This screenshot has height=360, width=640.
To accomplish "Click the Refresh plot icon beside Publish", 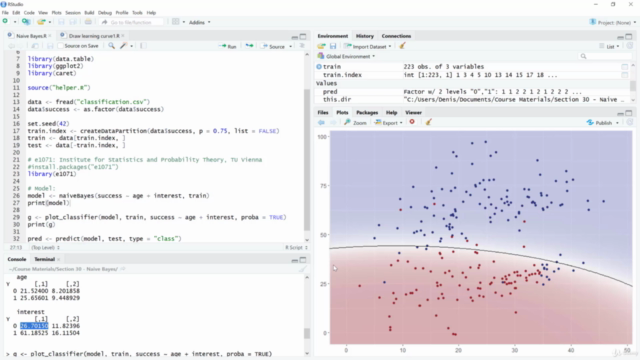I will pyautogui.click(x=629, y=122).
